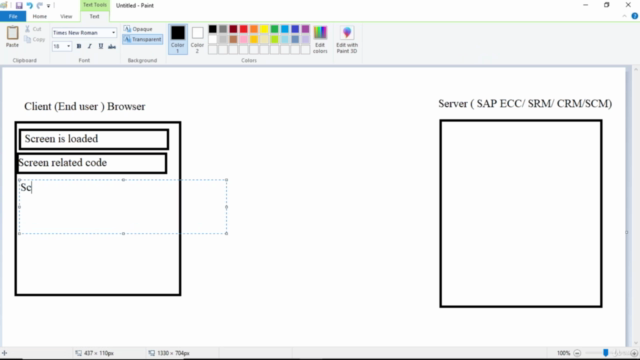This screenshot has width=640, height=360.
Task: Toggle Bold formatting
Action: click(79, 46)
